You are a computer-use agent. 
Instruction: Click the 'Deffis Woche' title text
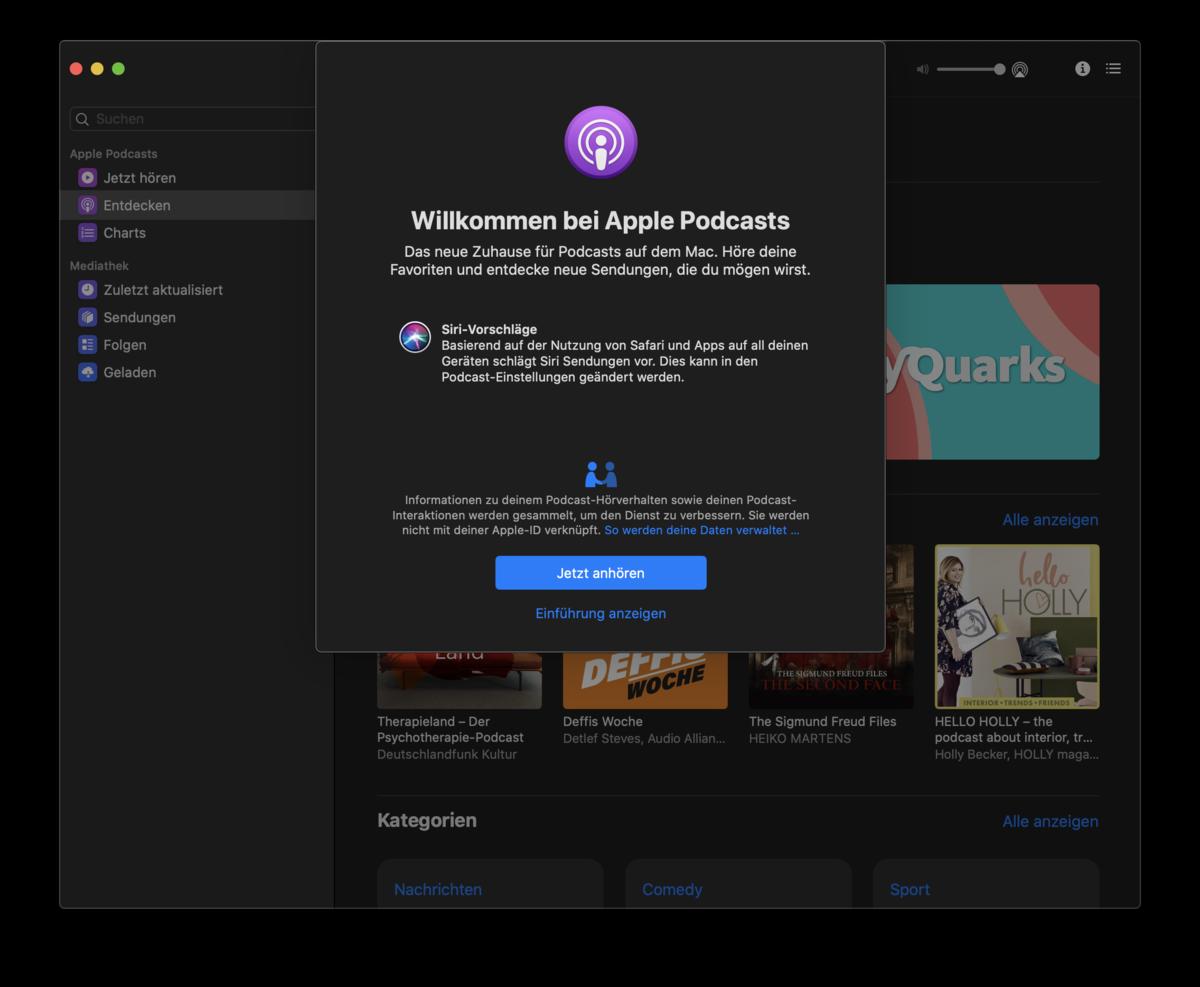coord(603,721)
